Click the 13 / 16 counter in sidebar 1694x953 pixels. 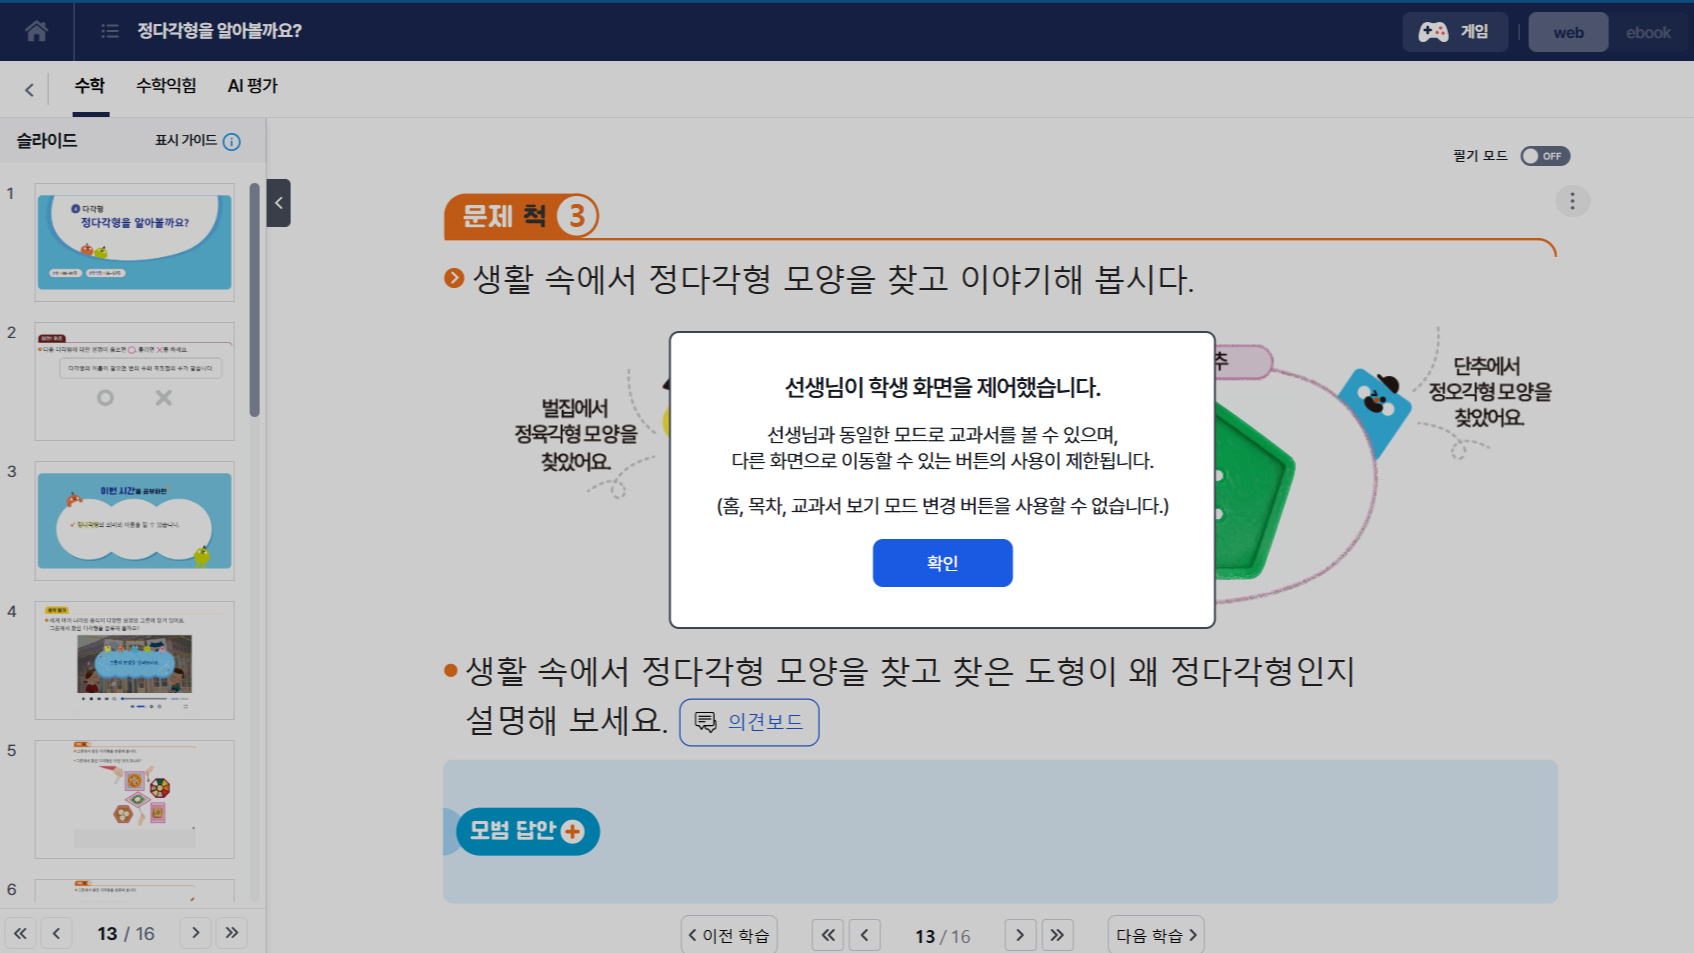(x=126, y=933)
